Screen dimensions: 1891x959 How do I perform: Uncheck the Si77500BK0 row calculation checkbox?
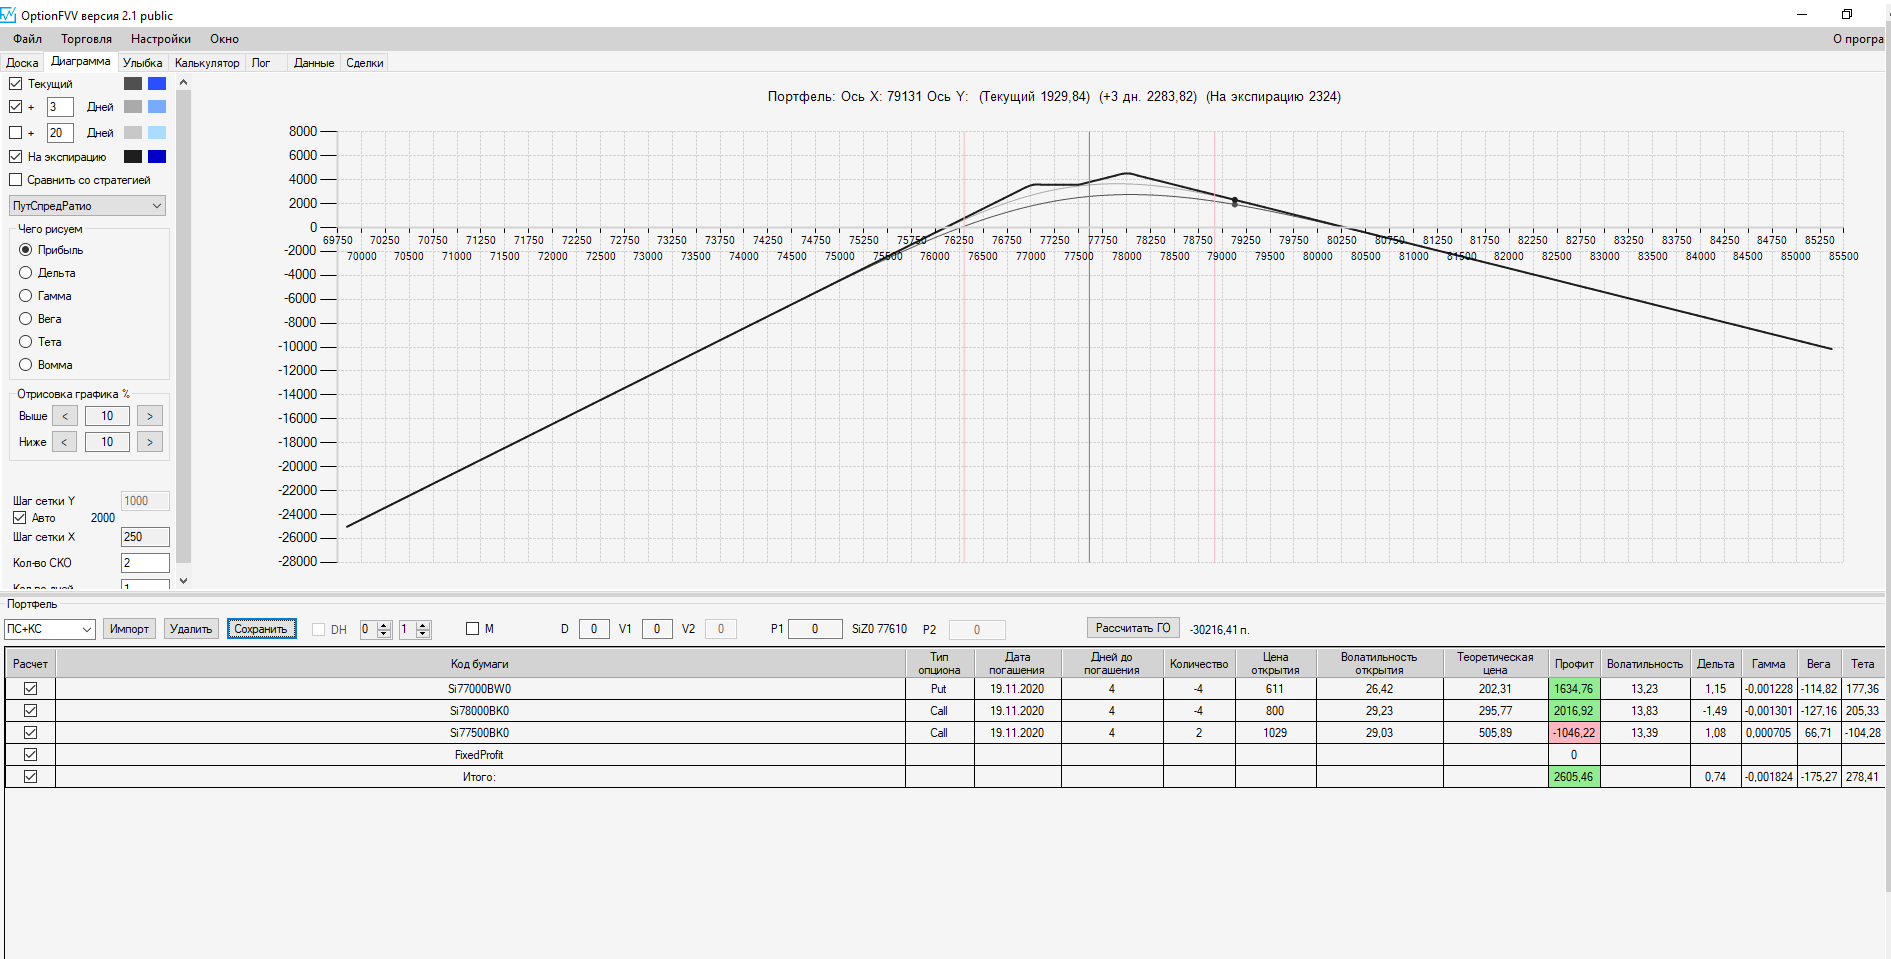click(30, 733)
